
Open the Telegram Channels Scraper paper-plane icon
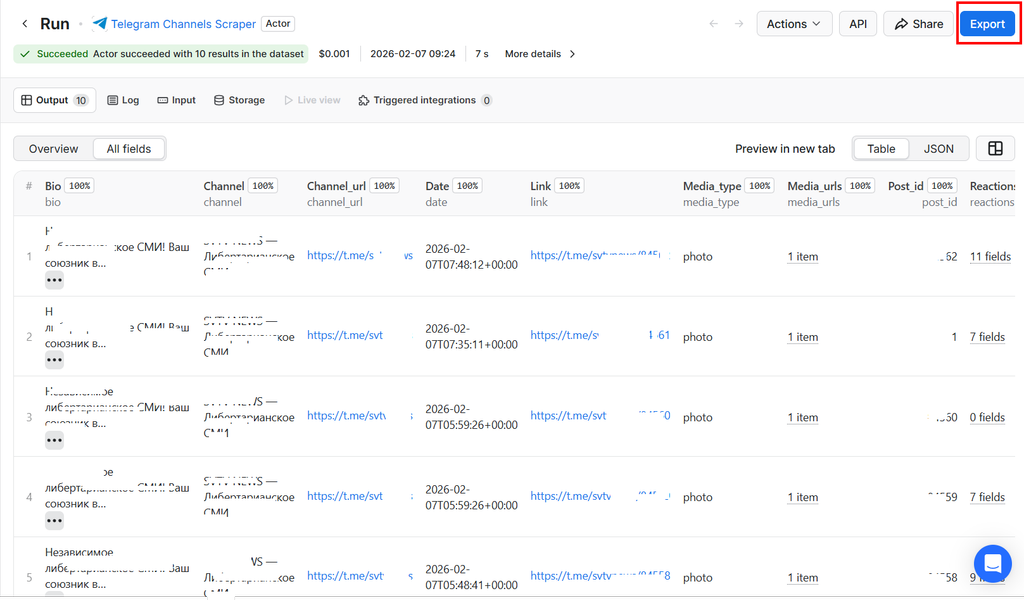[x=100, y=24]
